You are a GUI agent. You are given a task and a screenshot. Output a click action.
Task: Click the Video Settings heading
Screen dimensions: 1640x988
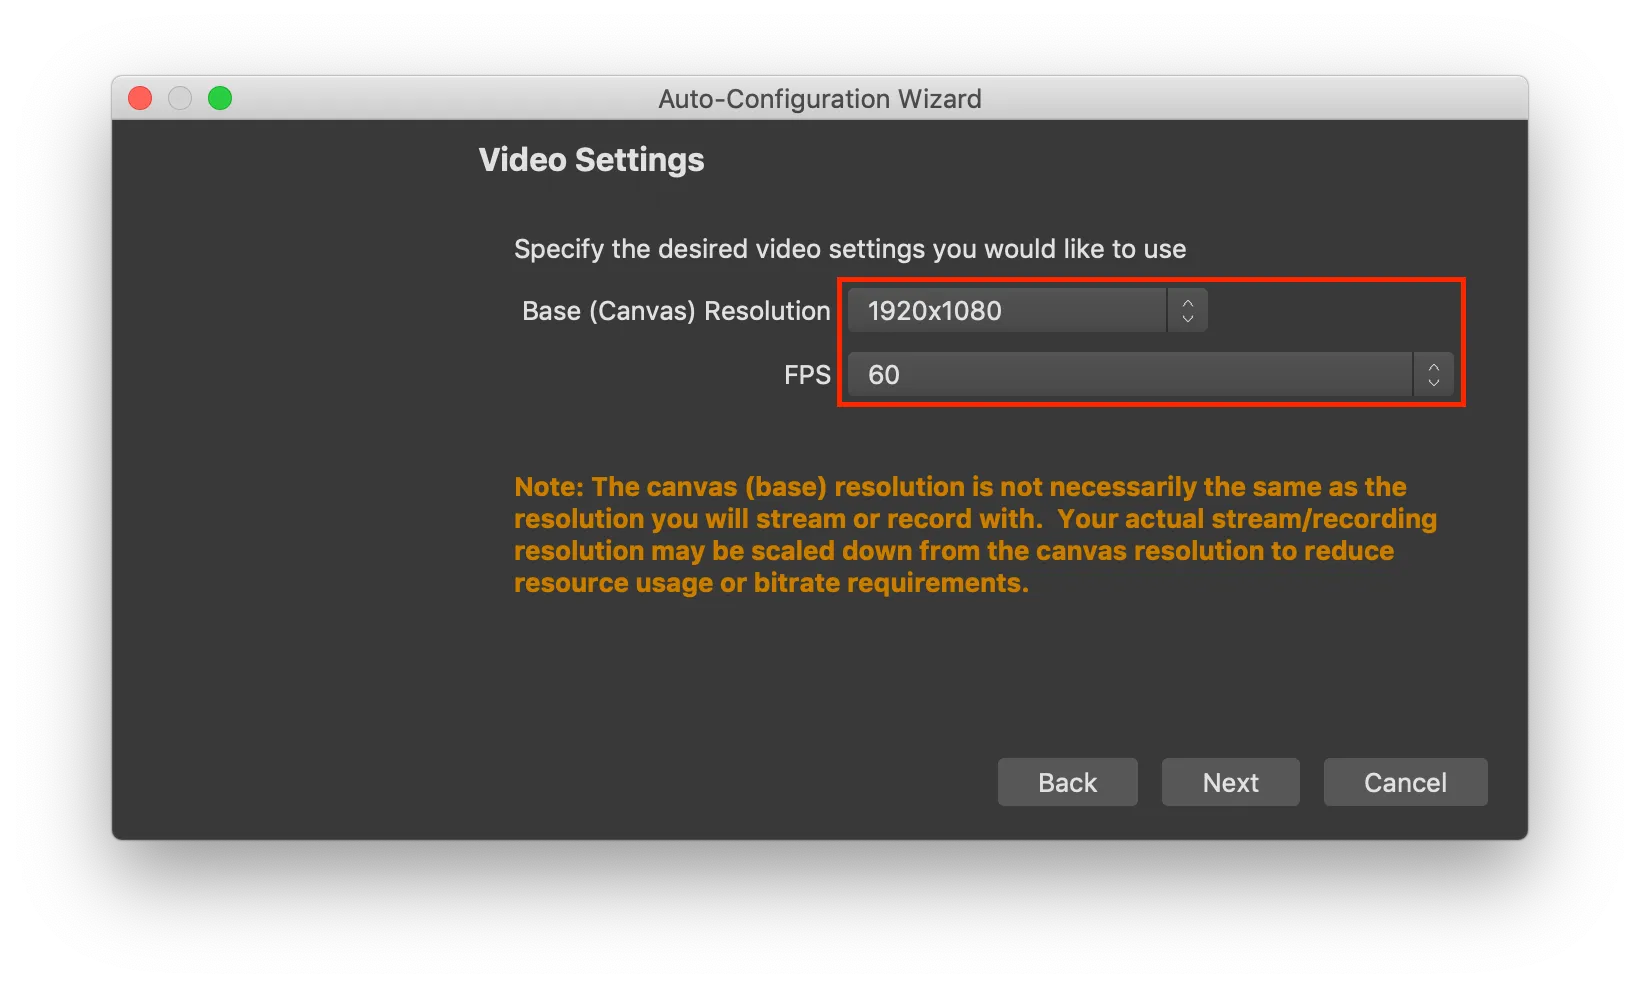(590, 159)
